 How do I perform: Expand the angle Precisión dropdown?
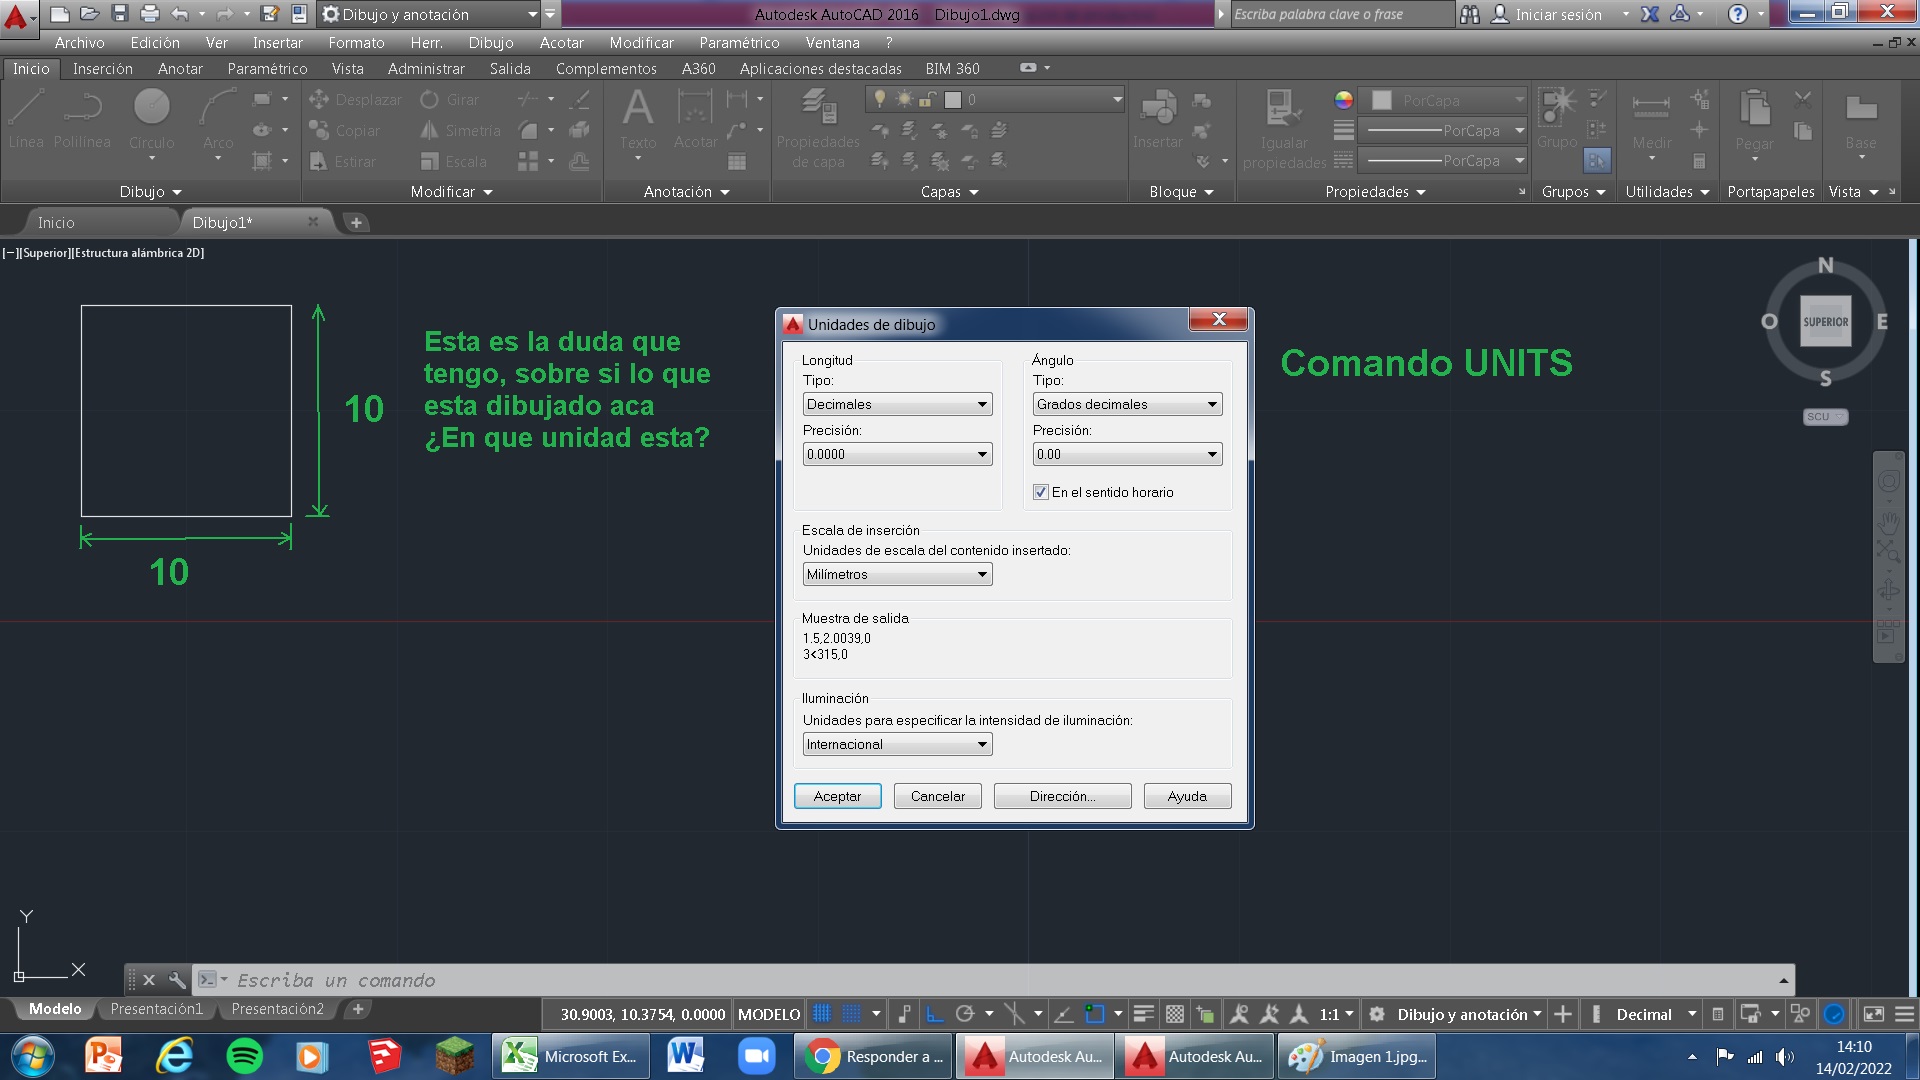(1127, 454)
